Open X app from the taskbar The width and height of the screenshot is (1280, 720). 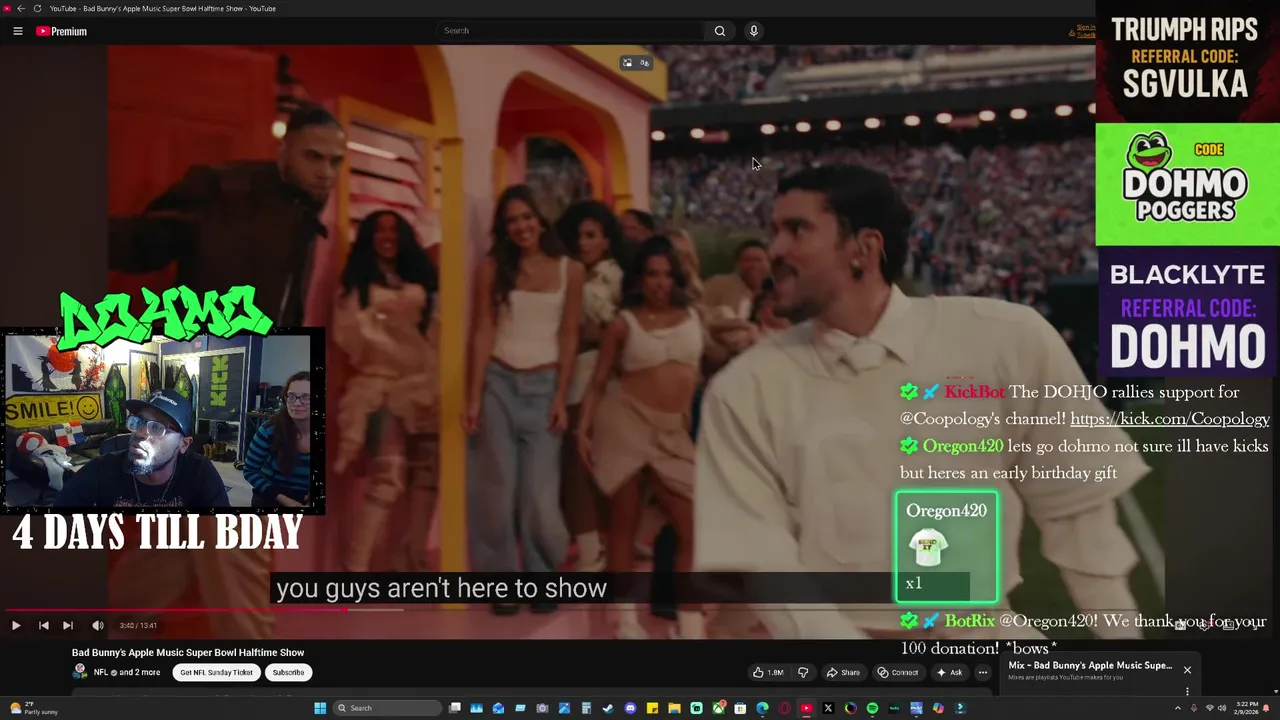[827, 708]
